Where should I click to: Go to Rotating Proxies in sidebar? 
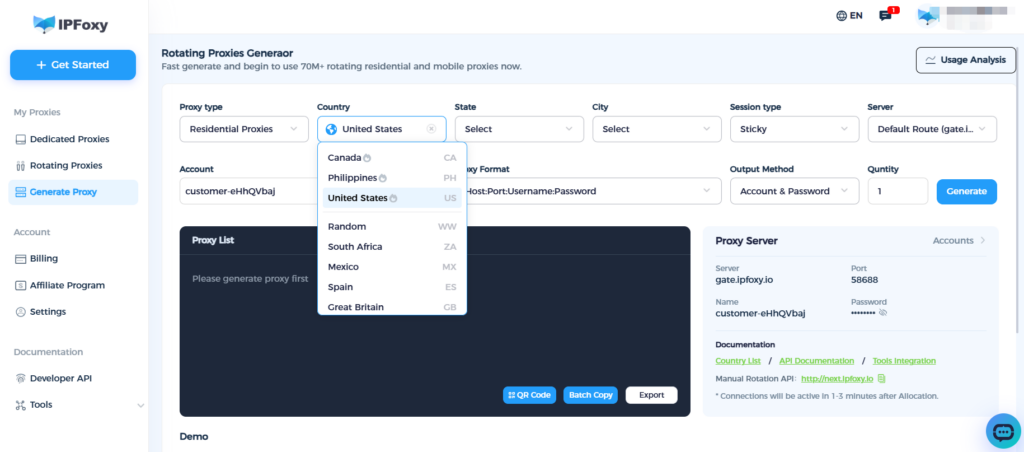pos(66,165)
